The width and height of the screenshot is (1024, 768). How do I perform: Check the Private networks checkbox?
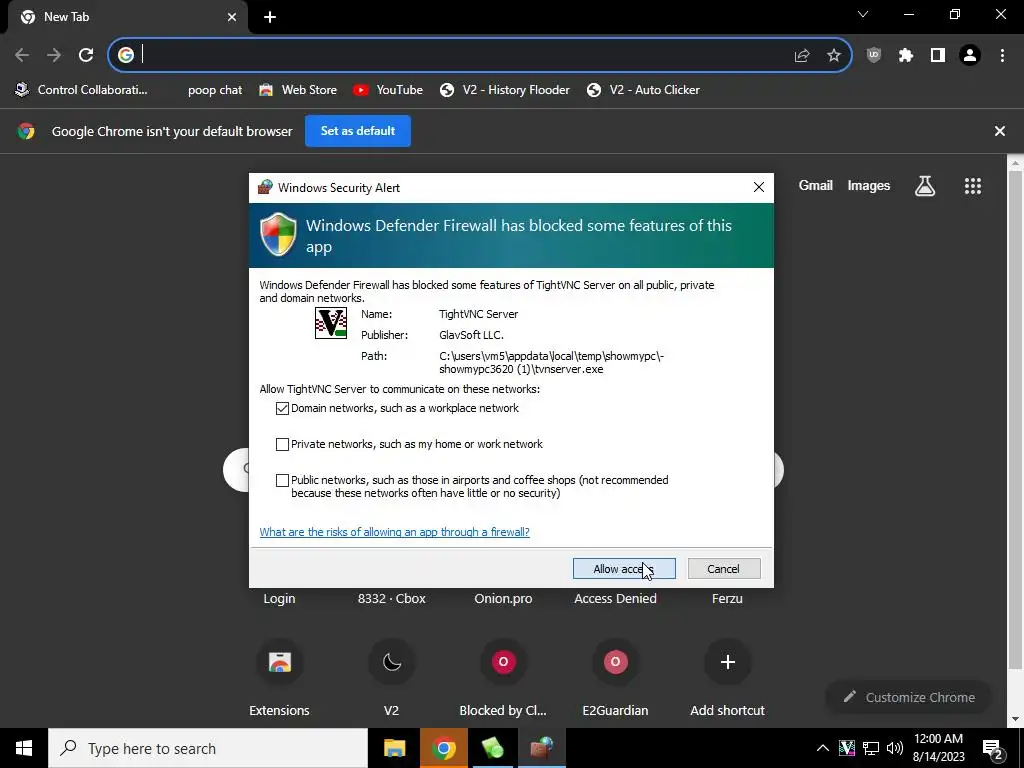point(282,444)
